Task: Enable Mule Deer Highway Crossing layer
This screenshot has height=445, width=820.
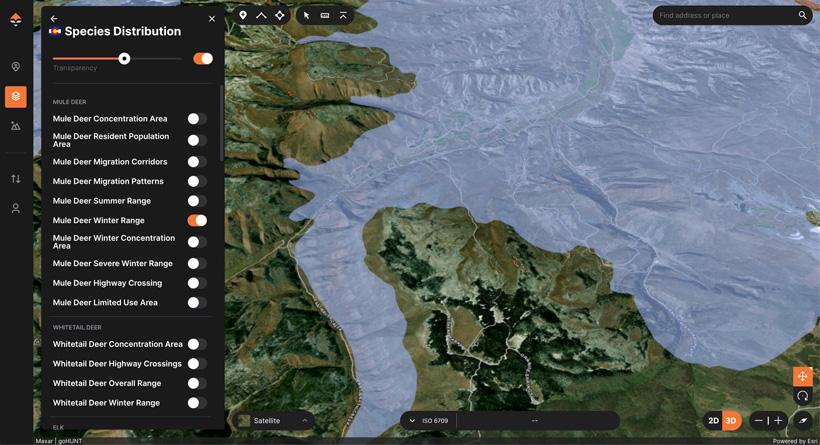Action: (197, 283)
